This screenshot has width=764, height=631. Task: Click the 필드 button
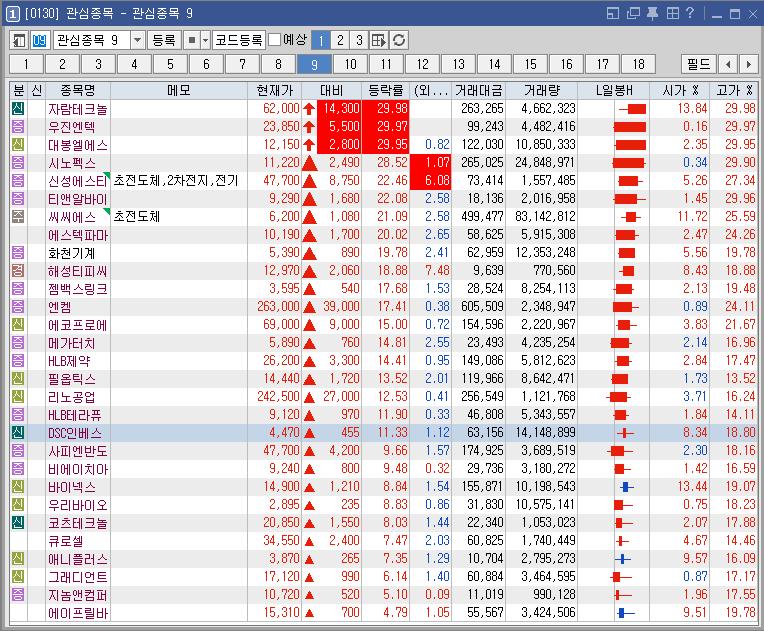click(x=699, y=64)
